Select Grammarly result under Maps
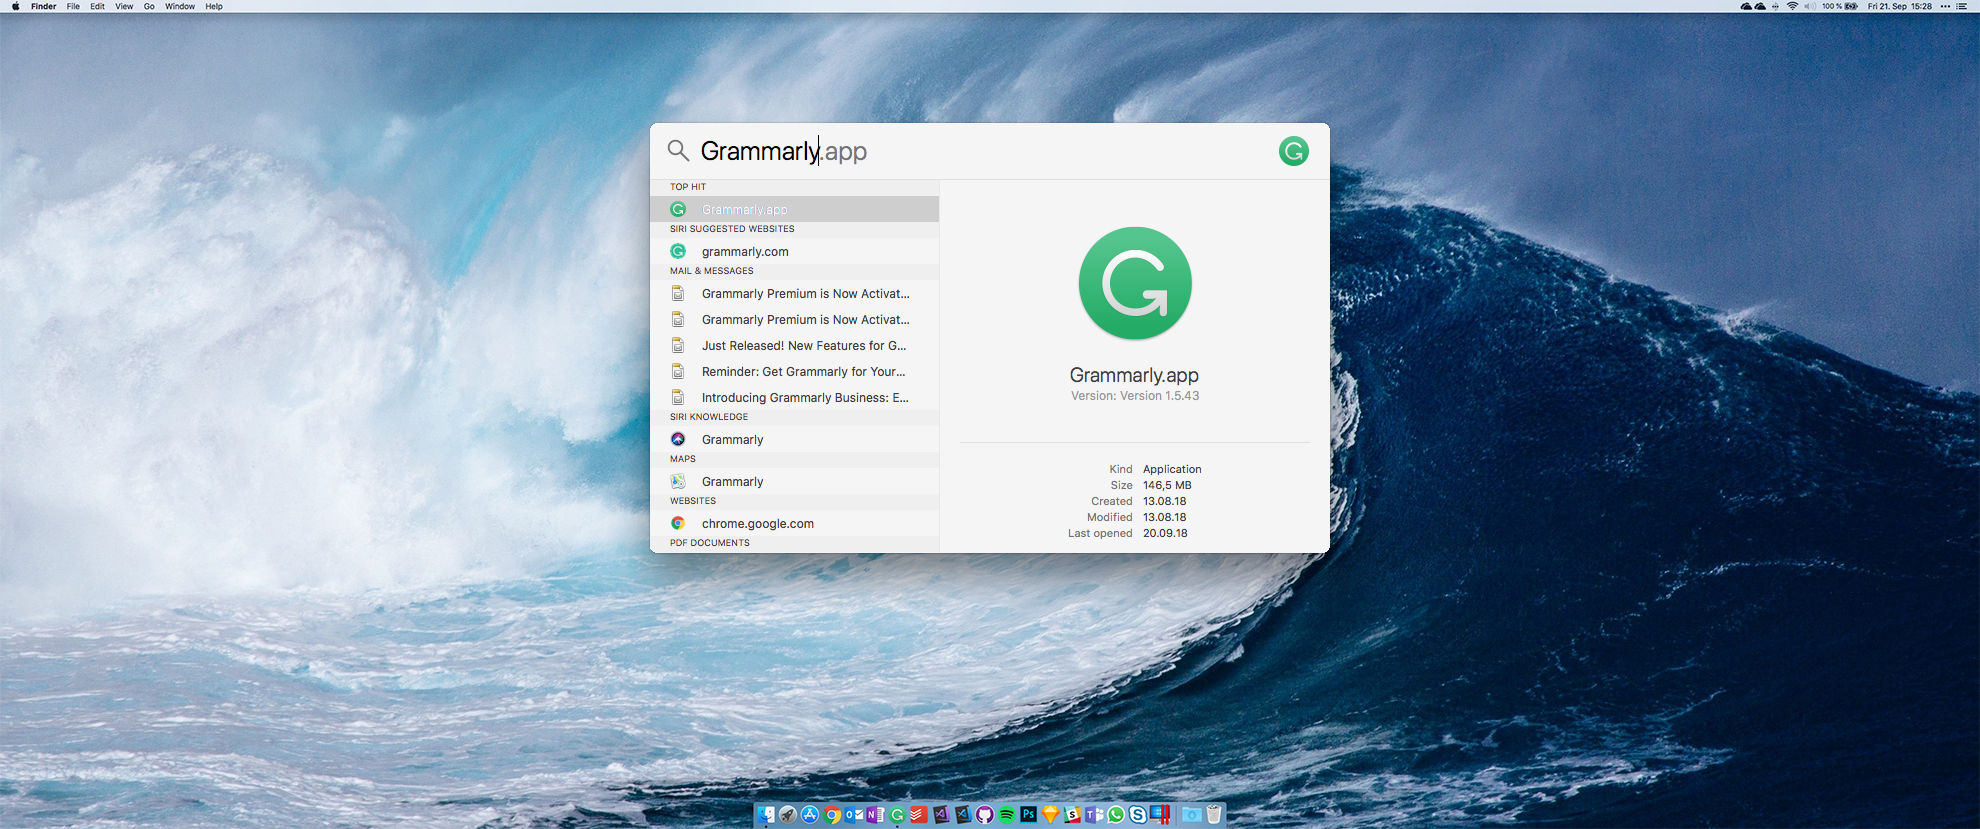Screen dimensions: 1980x829 tap(795, 481)
